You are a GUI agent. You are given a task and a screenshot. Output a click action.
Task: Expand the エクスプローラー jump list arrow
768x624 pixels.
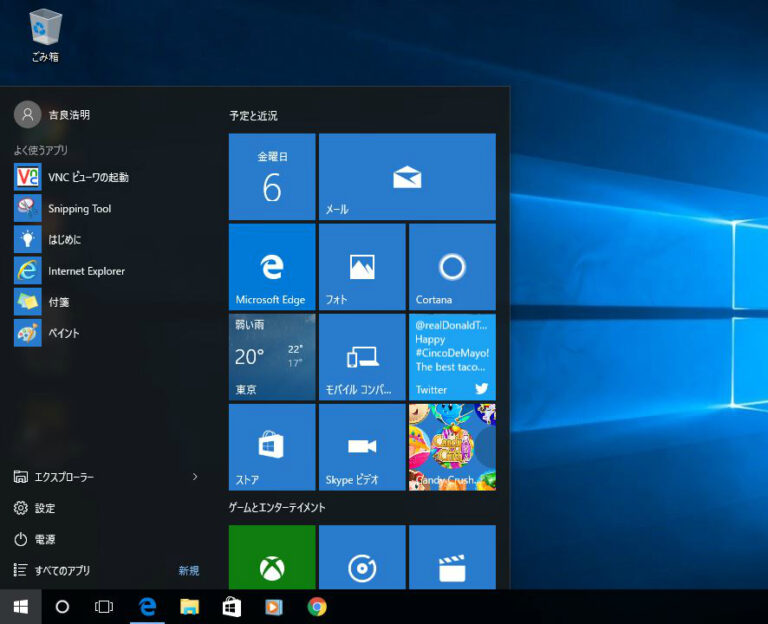point(195,477)
